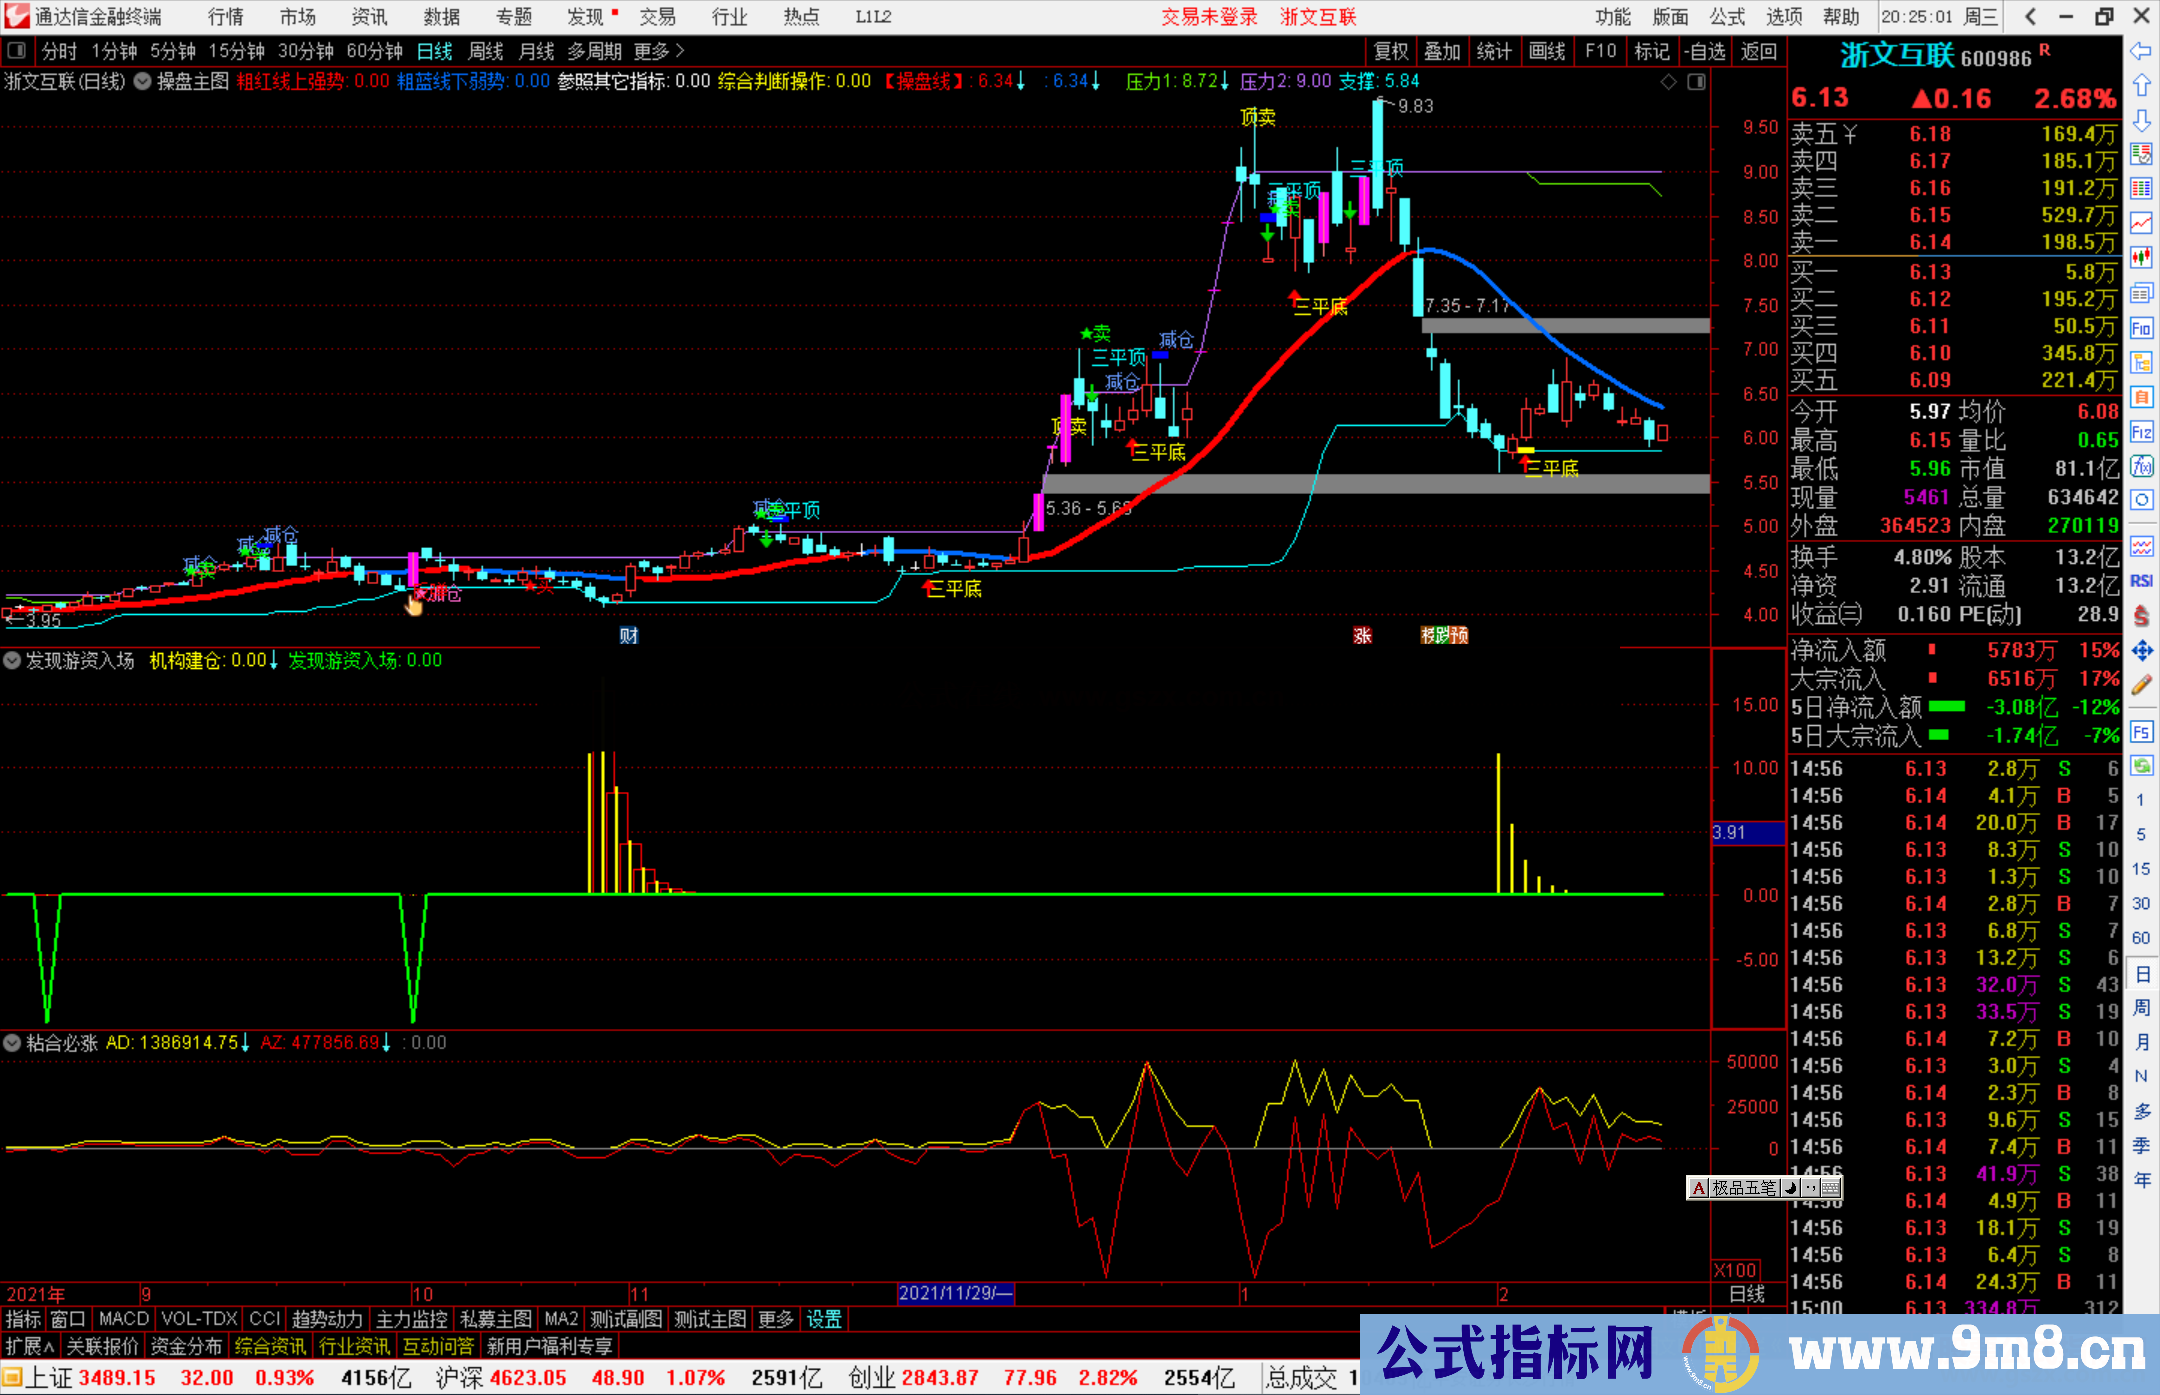2160x1395 pixels.
Task: Click the F12 sidebar icon
Action: point(2141,432)
